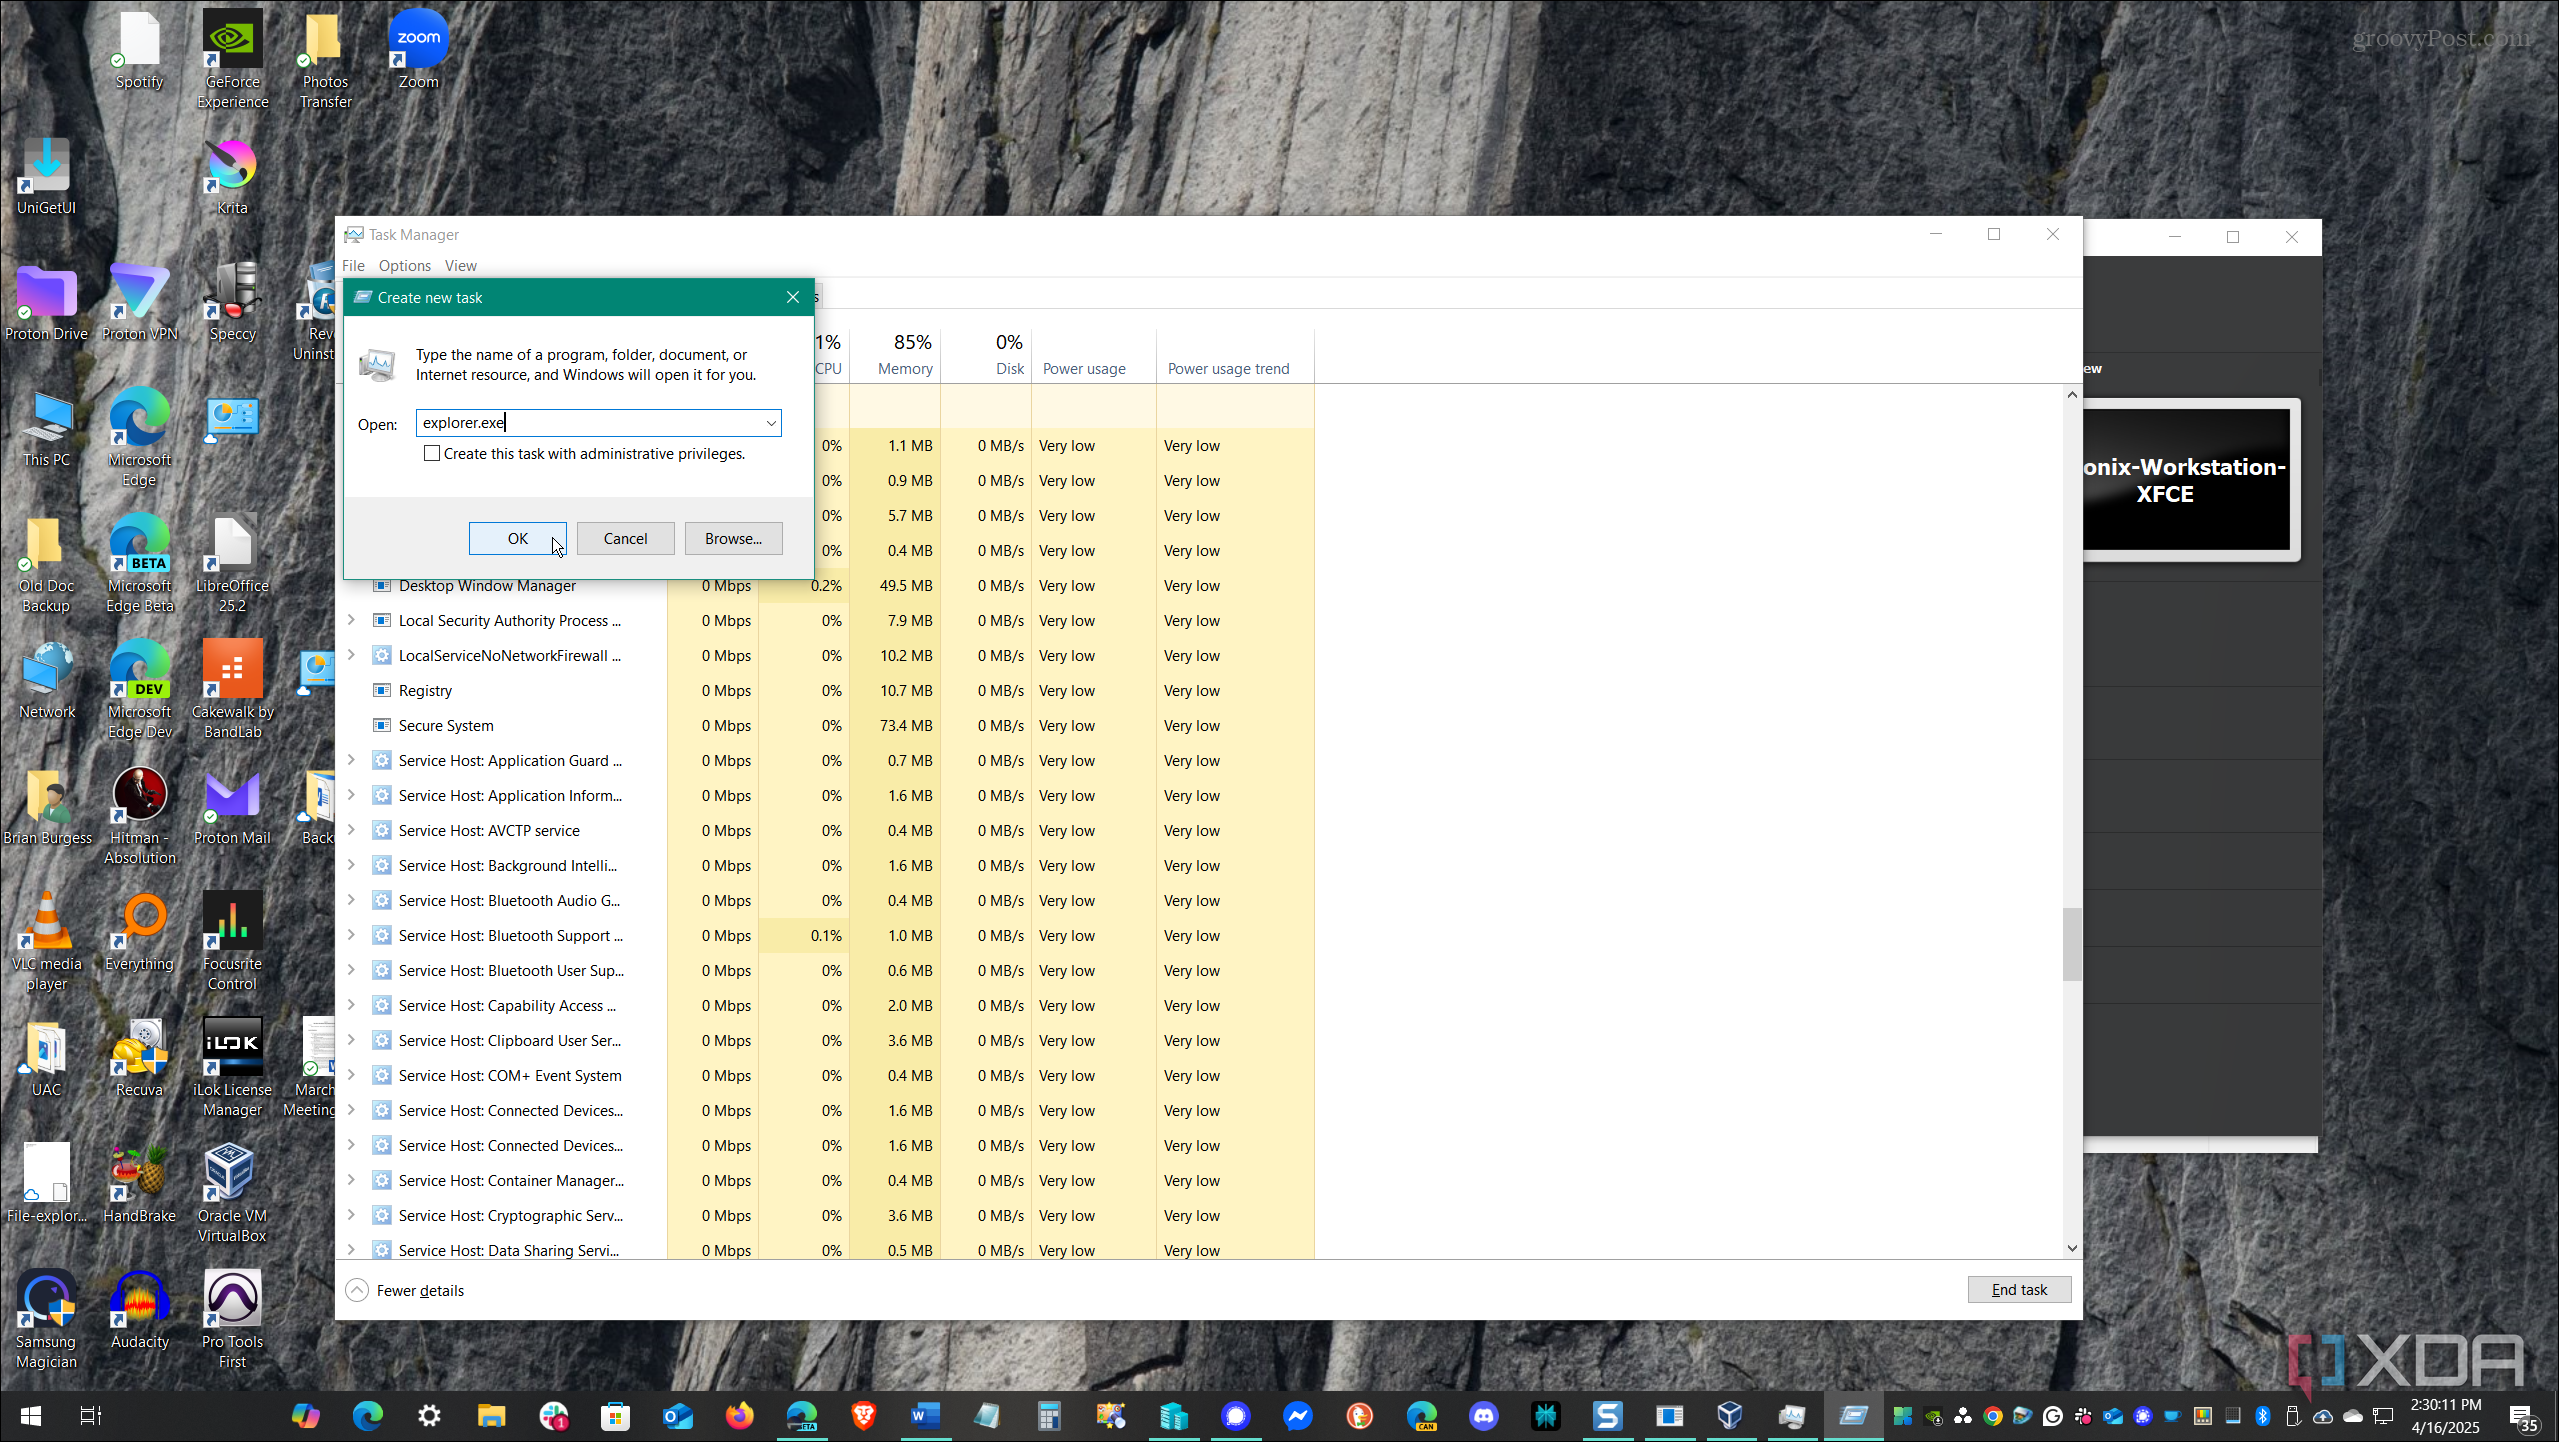Open the clock and date in taskbar
The image size is (2559, 1442).
2445,1416
